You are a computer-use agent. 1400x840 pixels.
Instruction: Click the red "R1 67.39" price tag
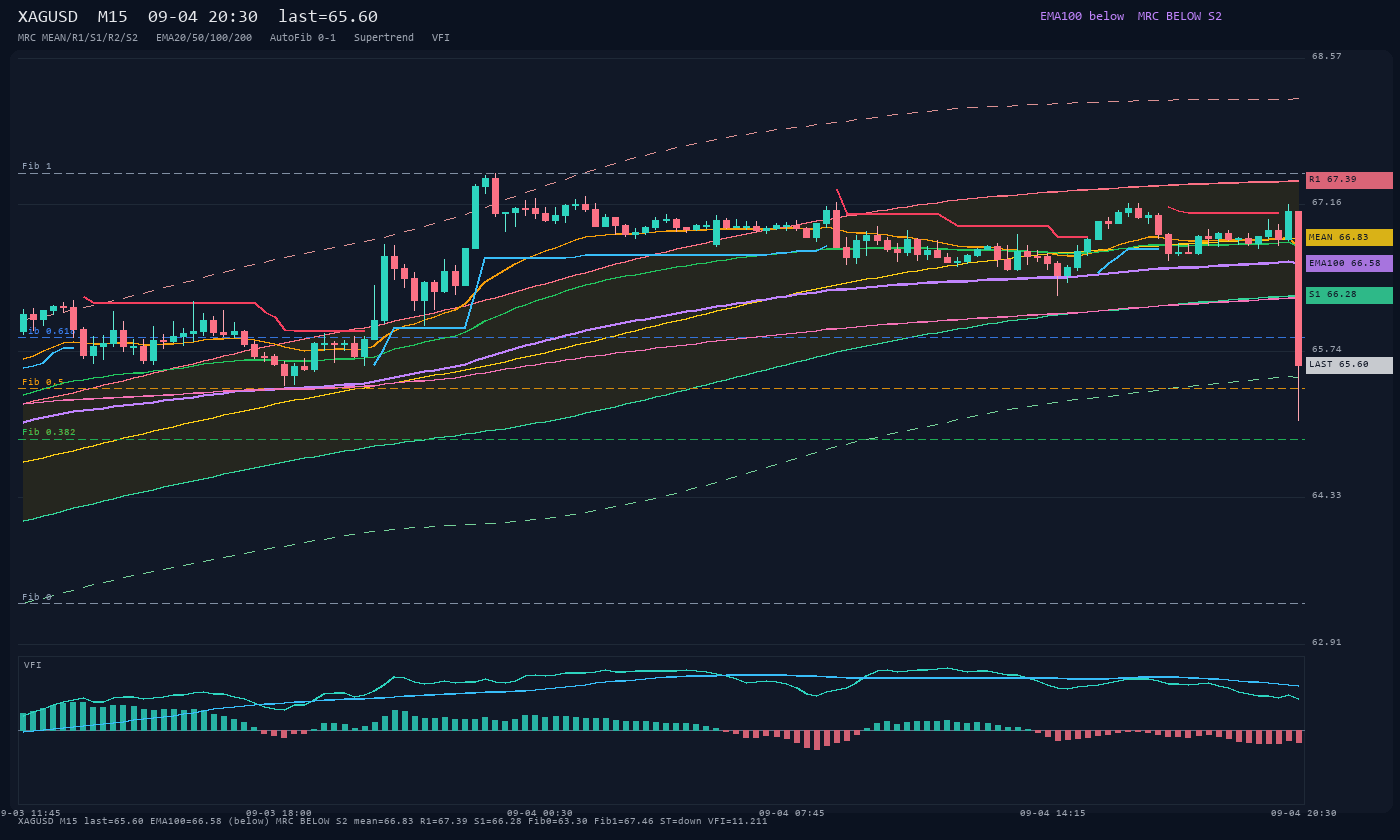coord(1349,180)
